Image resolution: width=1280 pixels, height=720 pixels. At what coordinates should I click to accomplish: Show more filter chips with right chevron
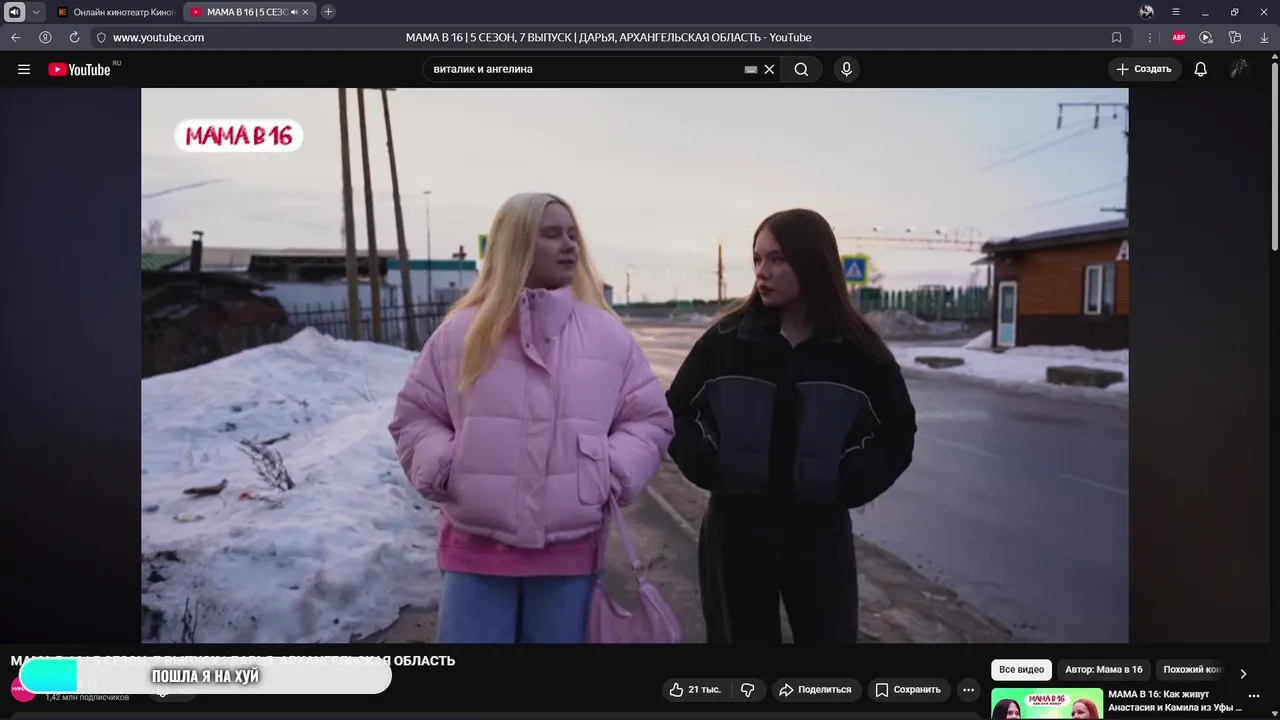tap(1243, 673)
